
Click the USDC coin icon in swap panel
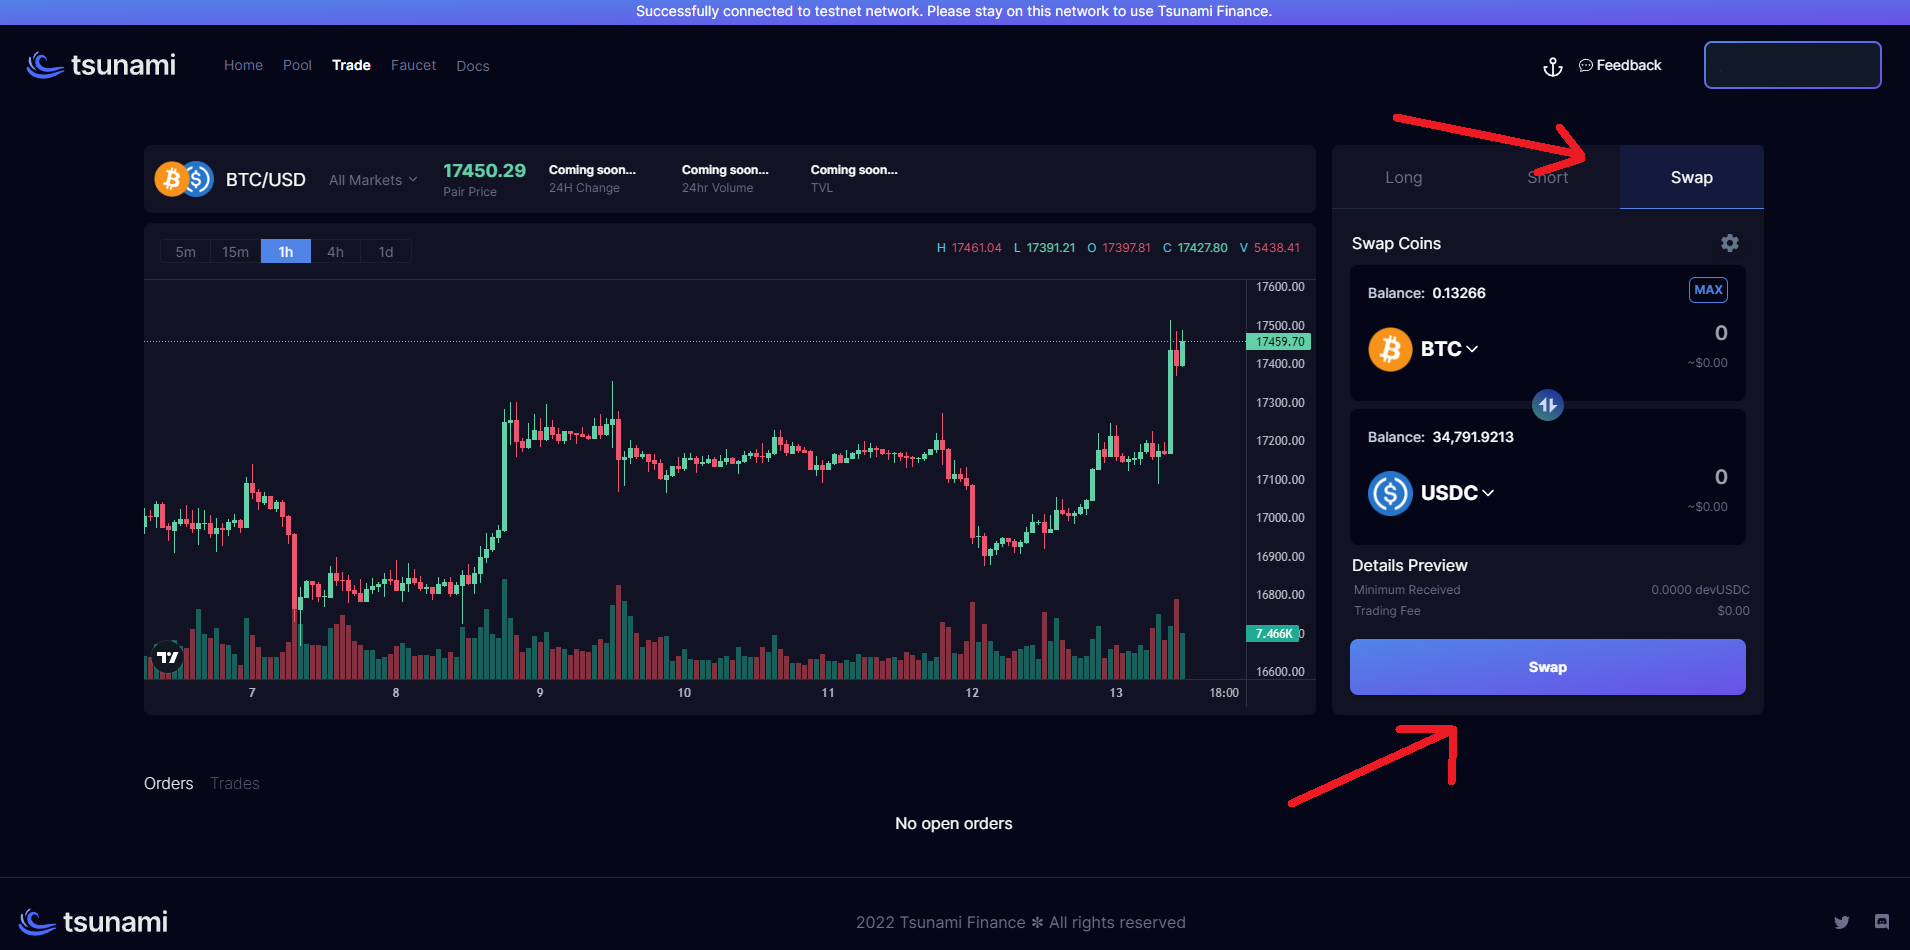1390,493
